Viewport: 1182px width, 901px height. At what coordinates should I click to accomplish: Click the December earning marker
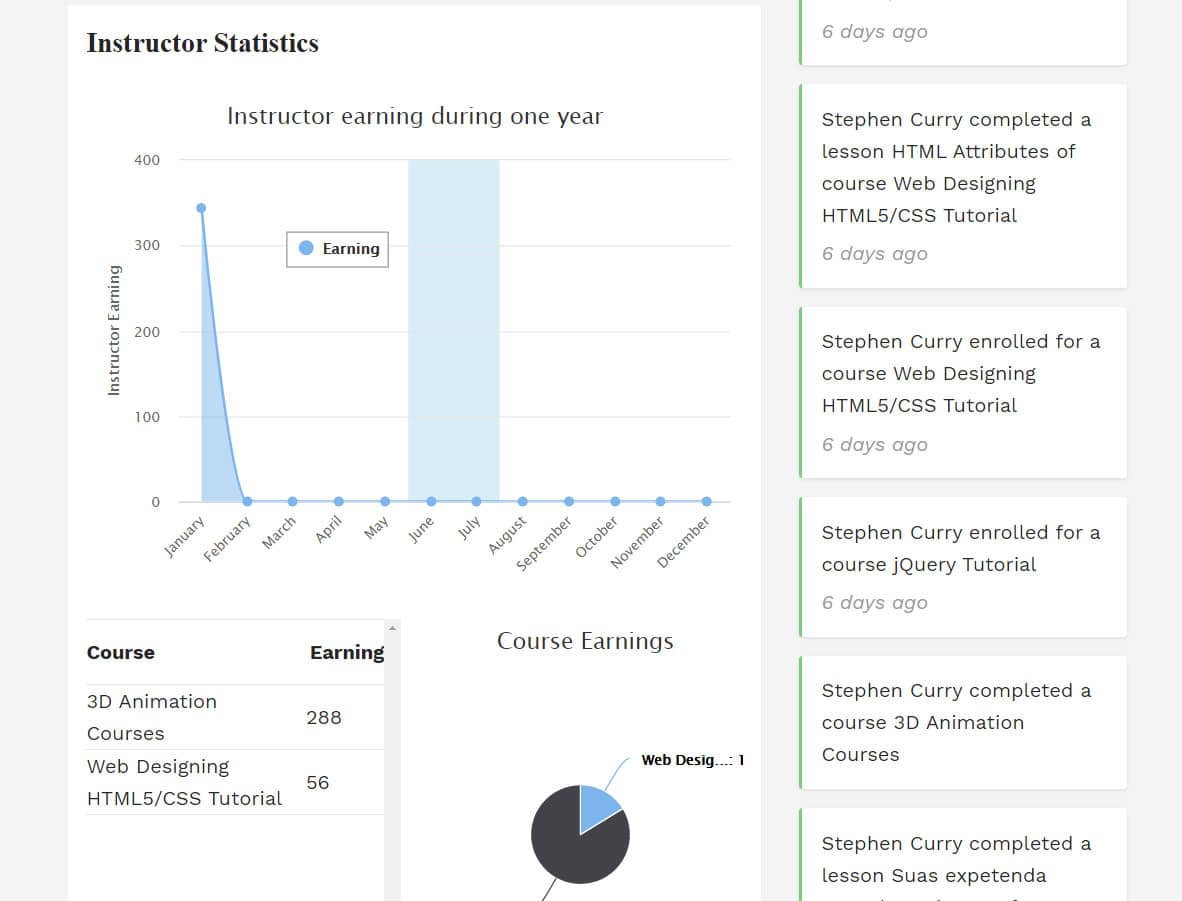pos(706,500)
